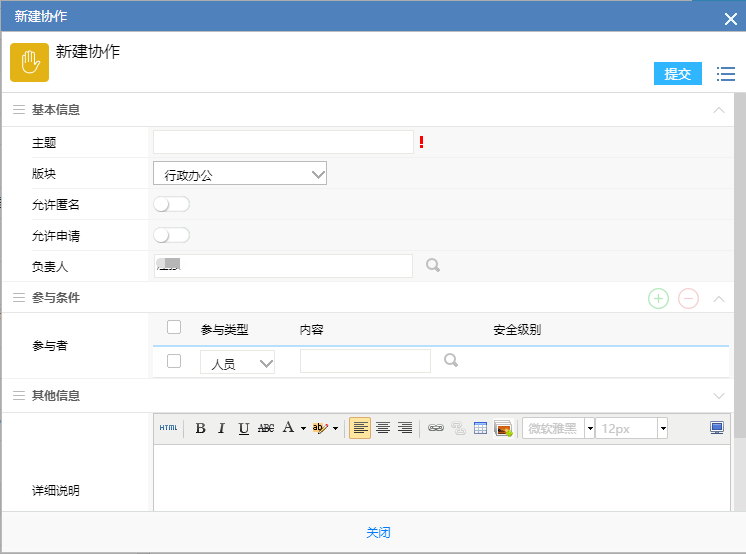Collapse the 基本信息 section
The height and width of the screenshot is (554, 746).
(718, 110)
